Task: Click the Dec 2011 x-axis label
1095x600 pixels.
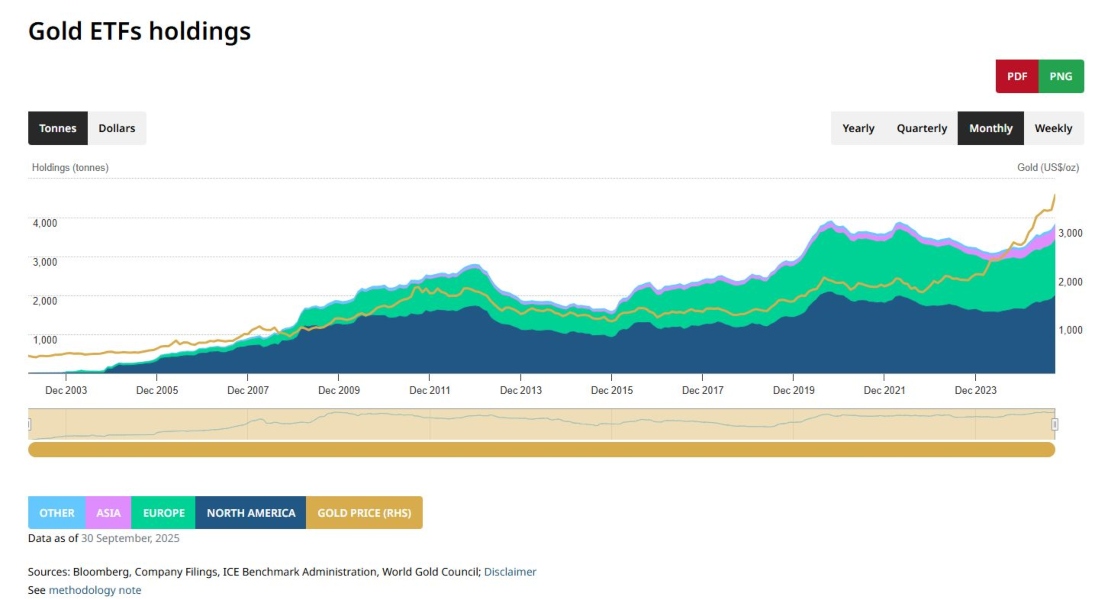Action: click(431, 390)
